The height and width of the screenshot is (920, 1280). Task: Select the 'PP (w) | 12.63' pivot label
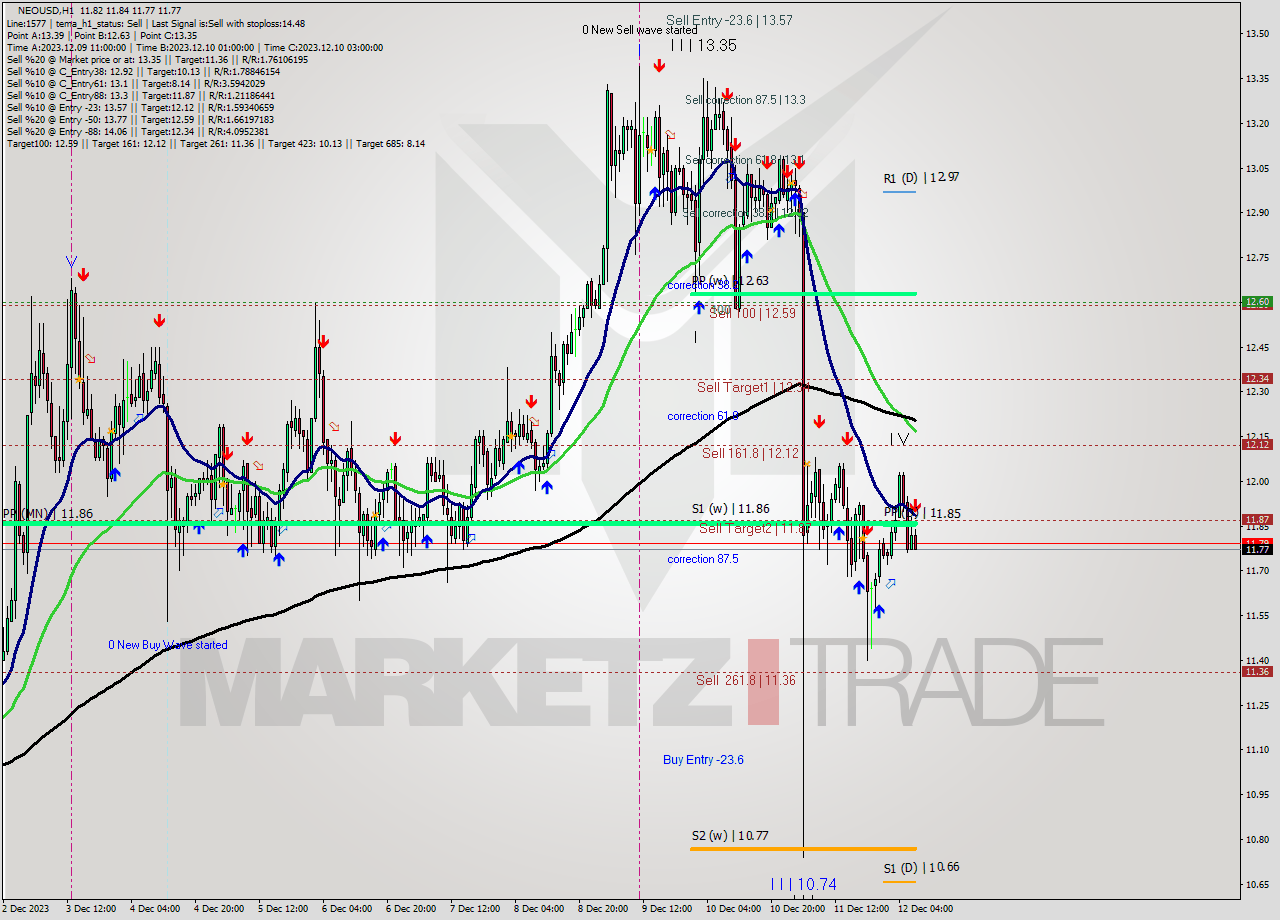click(x=730, y=281)
